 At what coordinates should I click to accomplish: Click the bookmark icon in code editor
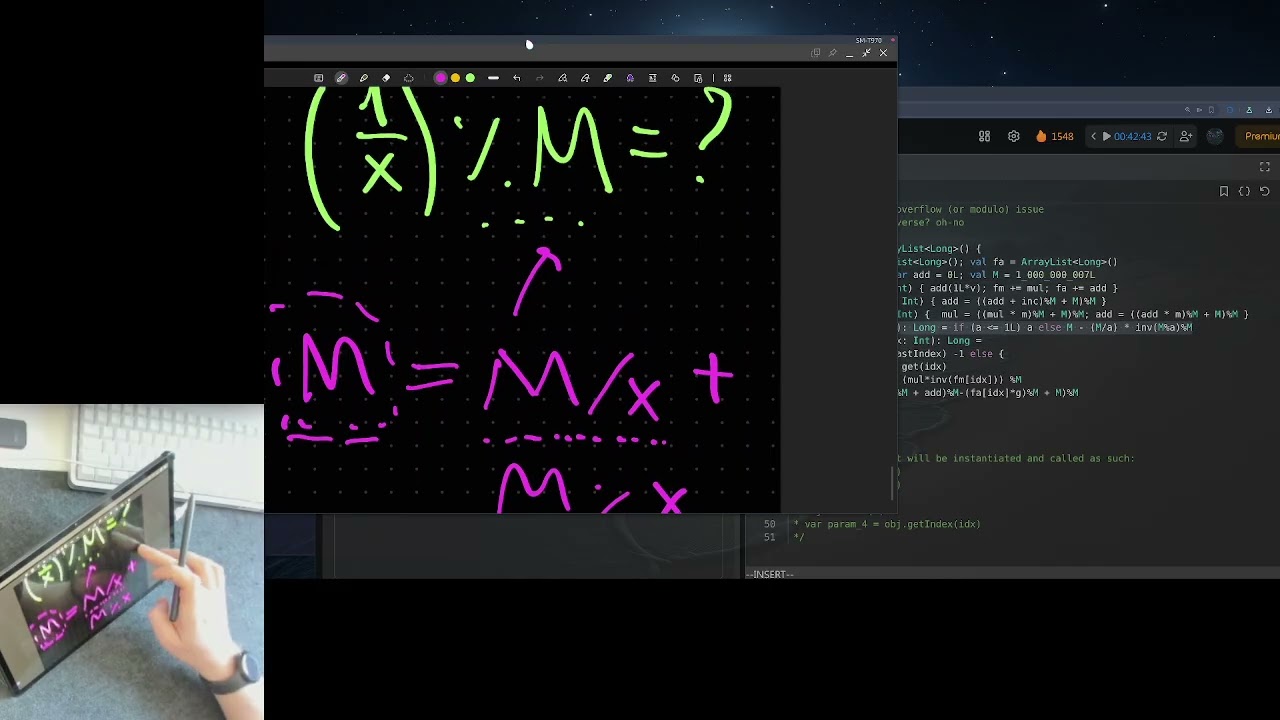click(x=1224, y=191)
